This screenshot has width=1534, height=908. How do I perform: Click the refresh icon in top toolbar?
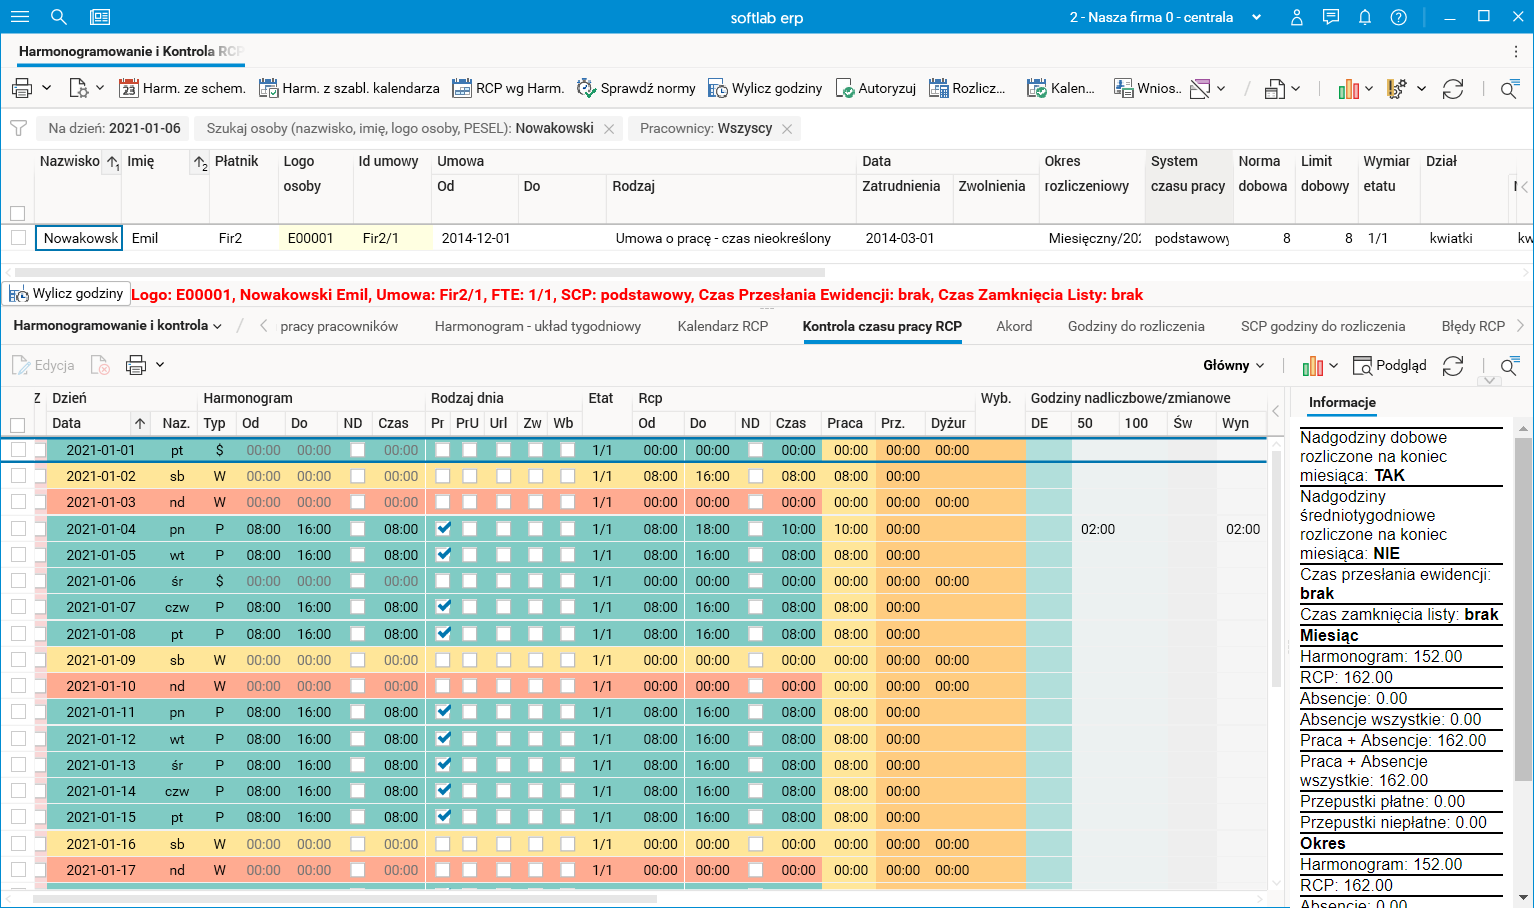click(x=1453, y=89)
